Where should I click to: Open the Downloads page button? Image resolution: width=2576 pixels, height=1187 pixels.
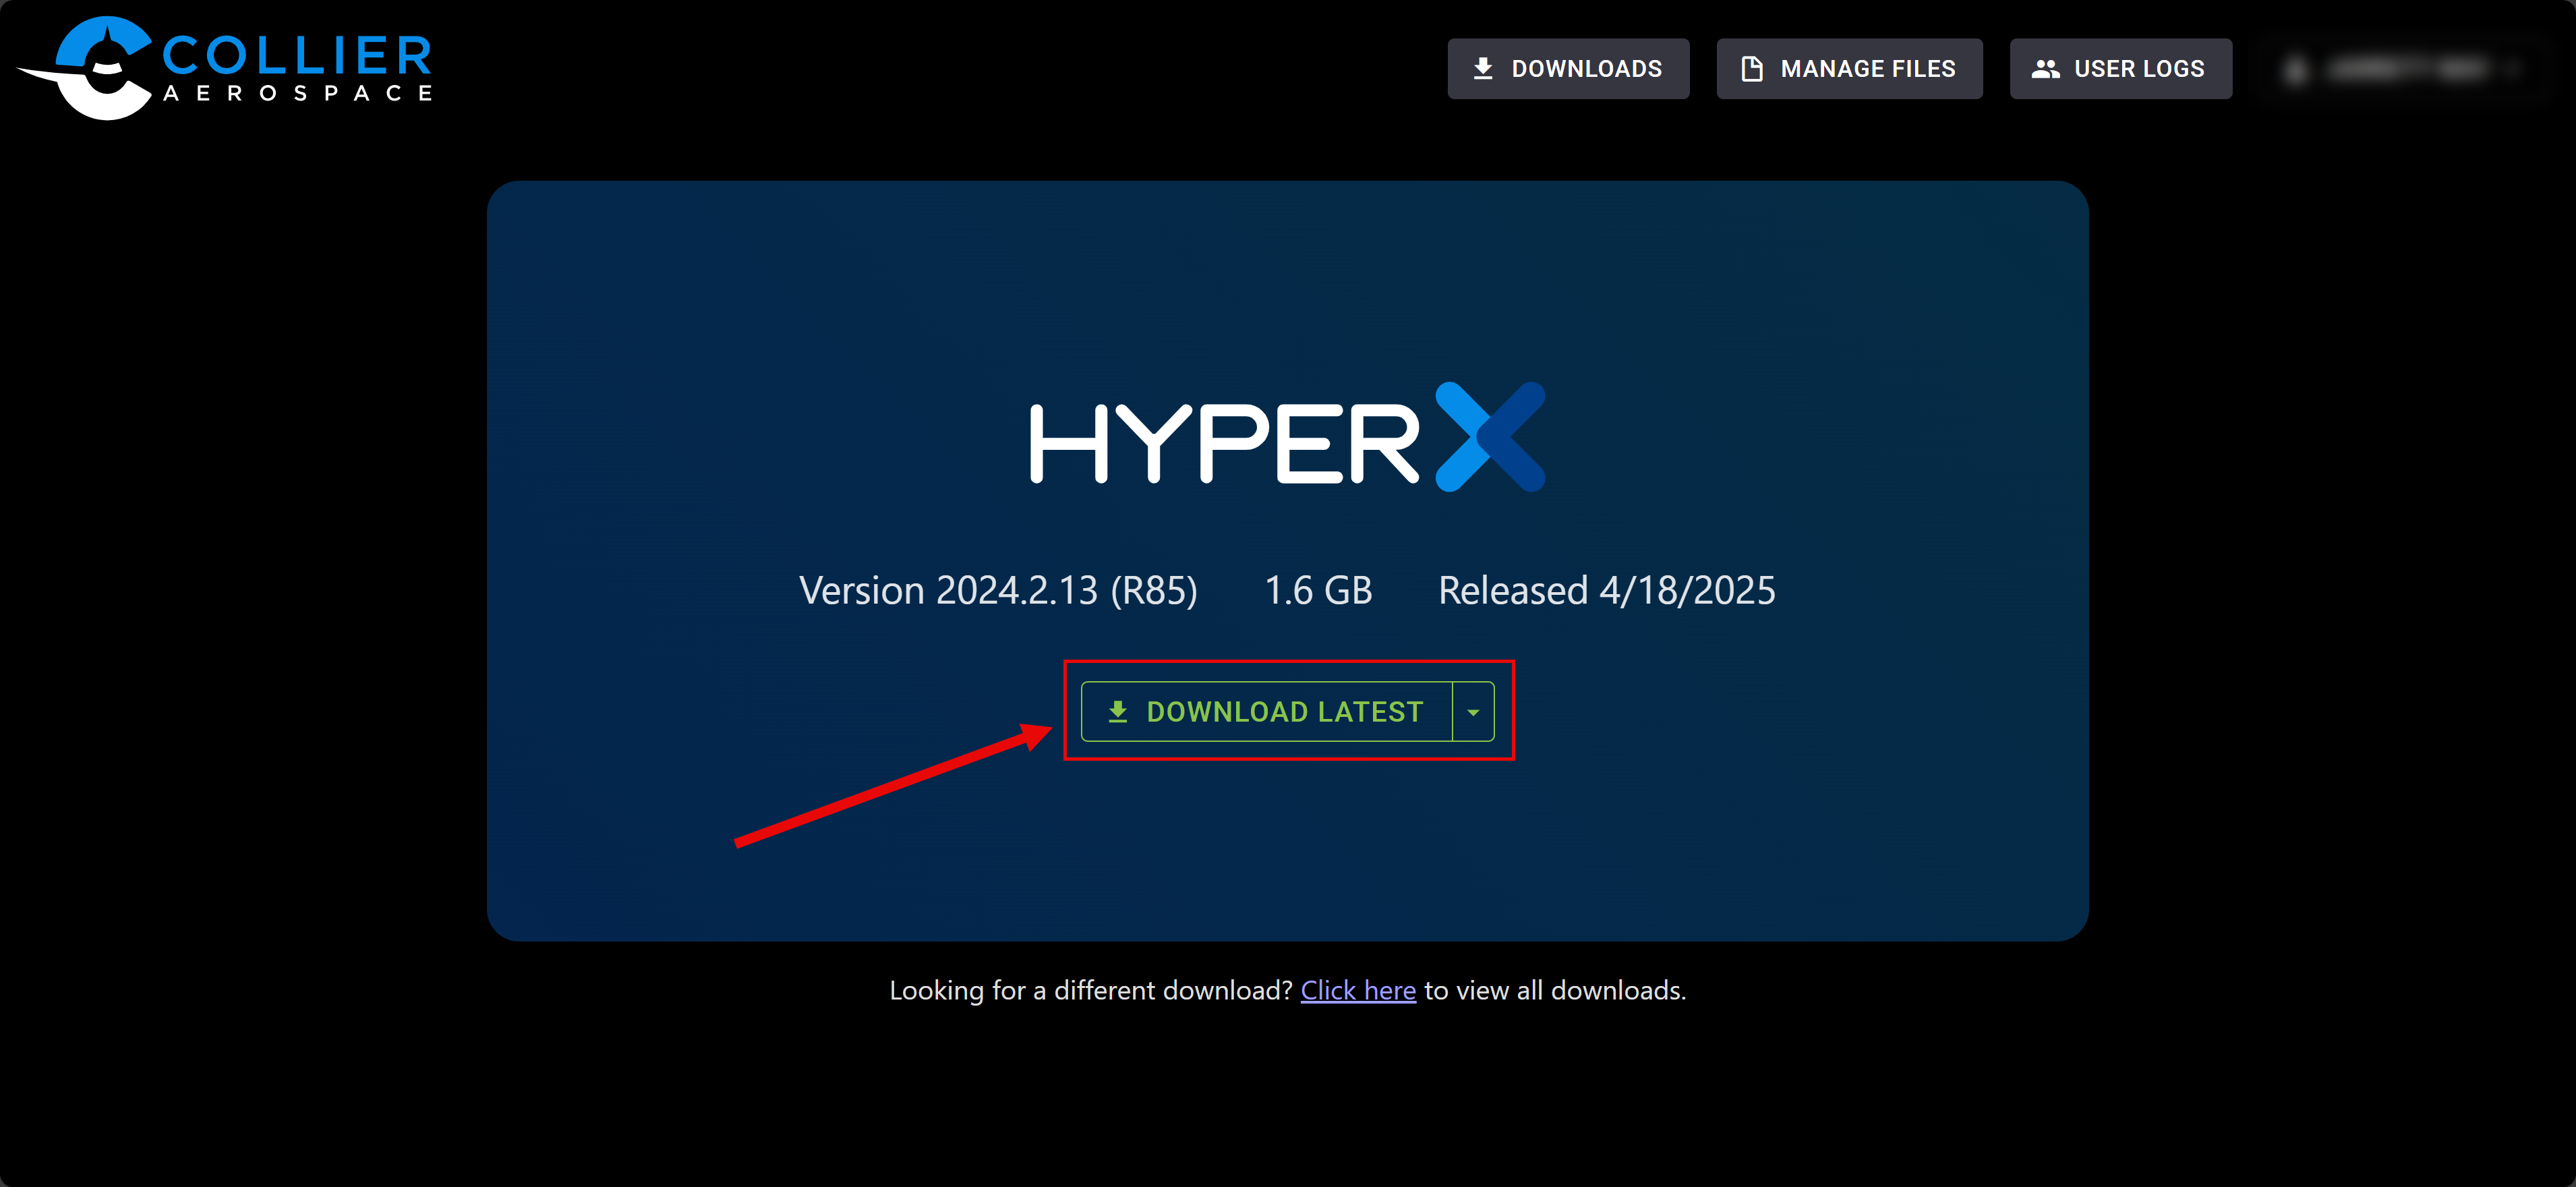point(1568,69)
